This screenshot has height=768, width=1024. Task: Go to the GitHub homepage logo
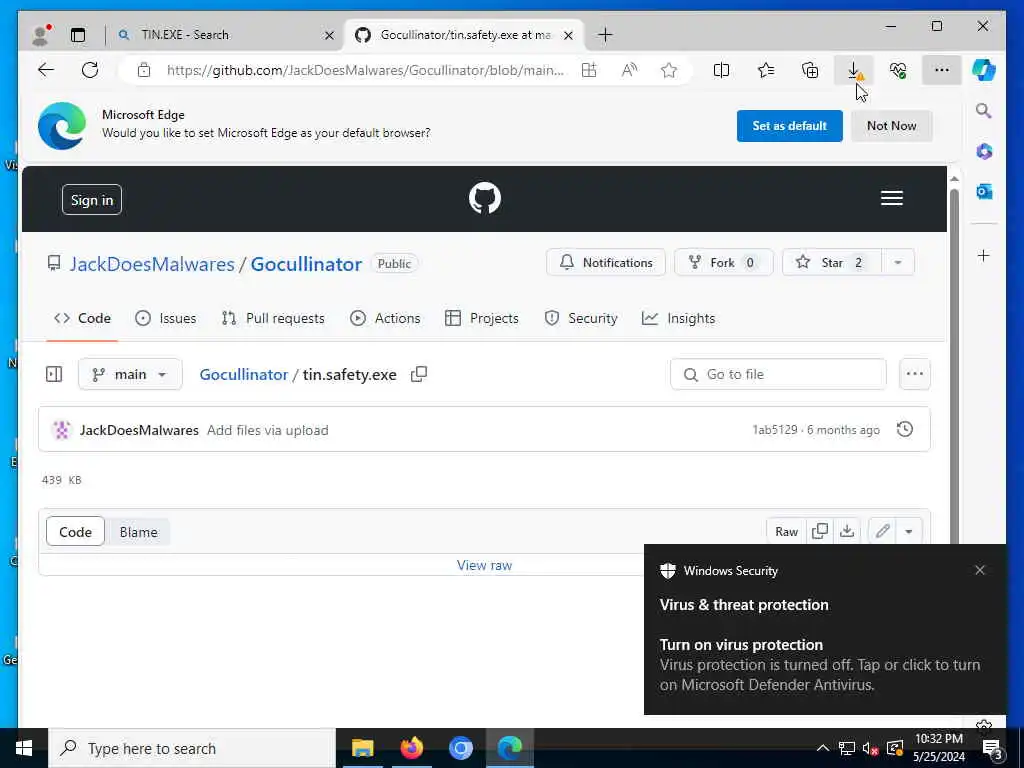coord(485,198)
